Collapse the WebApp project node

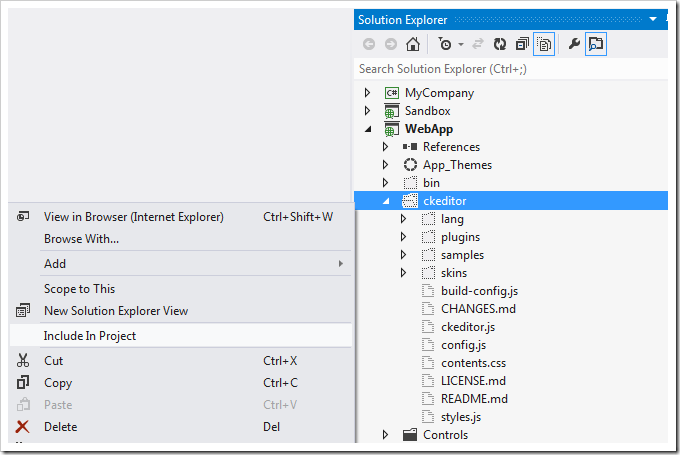tap(368, 129)
